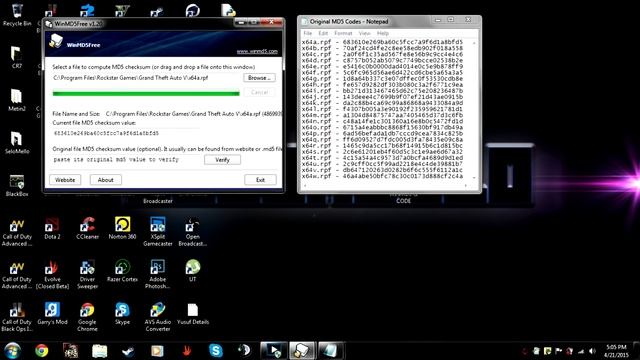Open the Format menu in Notepad

point(343,33)
